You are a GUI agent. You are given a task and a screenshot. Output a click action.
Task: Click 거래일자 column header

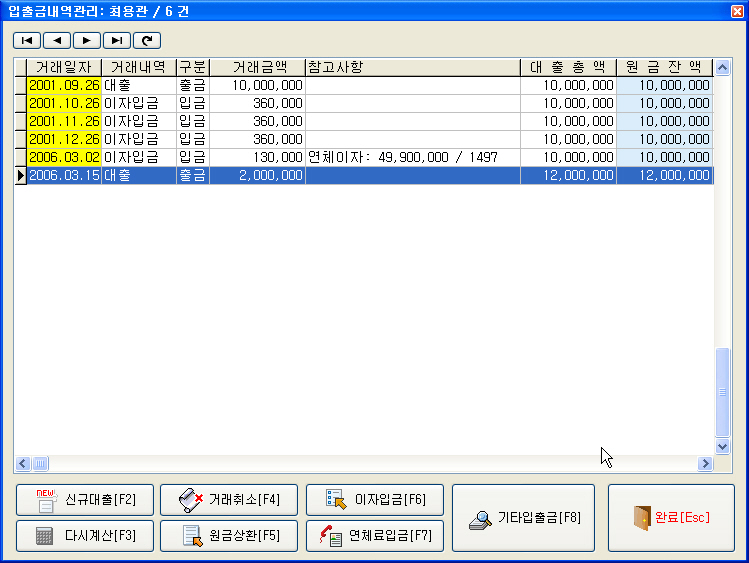point(64,67)
